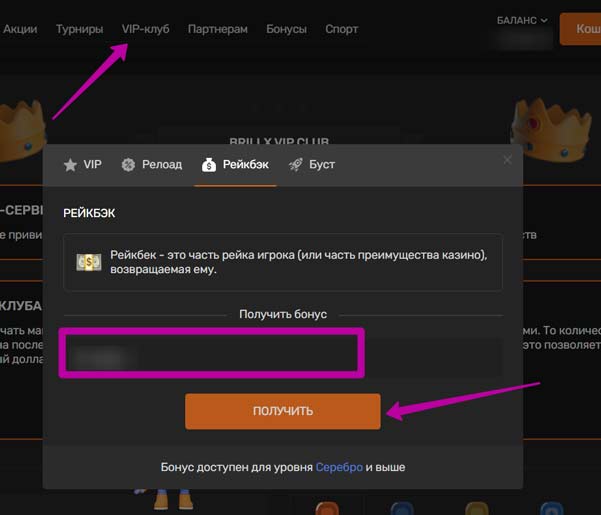The image size is (601, 515).
Task: Click the money bag Рейкбэк icon
Action: 209,165
